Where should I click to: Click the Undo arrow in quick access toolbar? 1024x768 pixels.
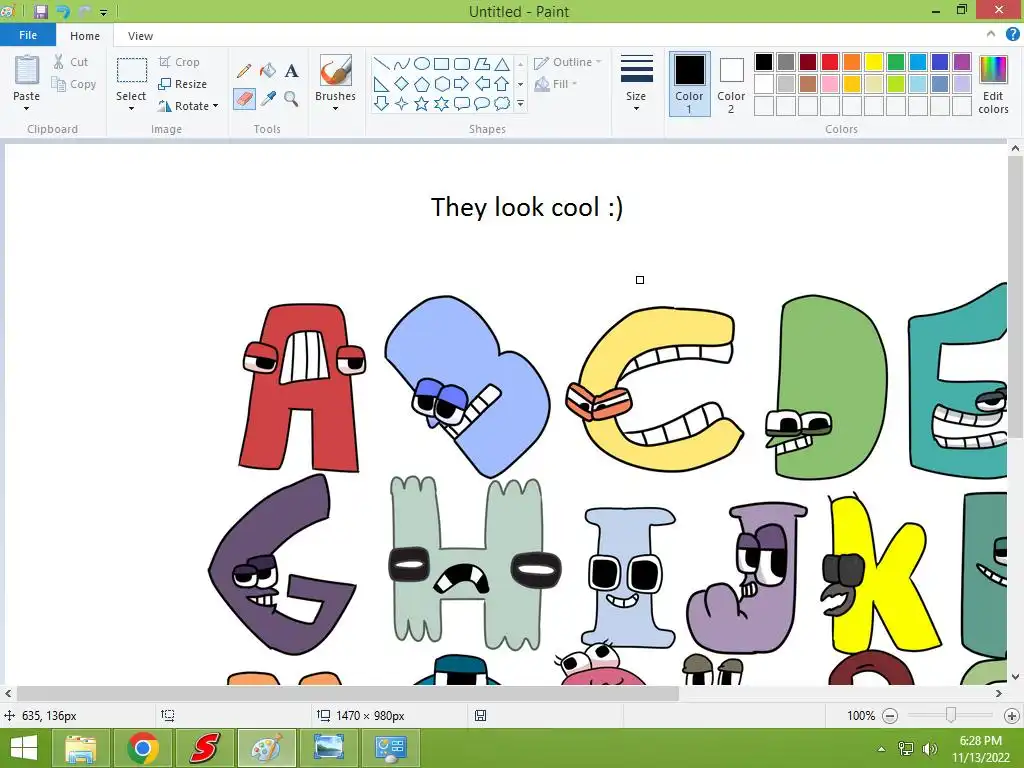coord(63,11)
